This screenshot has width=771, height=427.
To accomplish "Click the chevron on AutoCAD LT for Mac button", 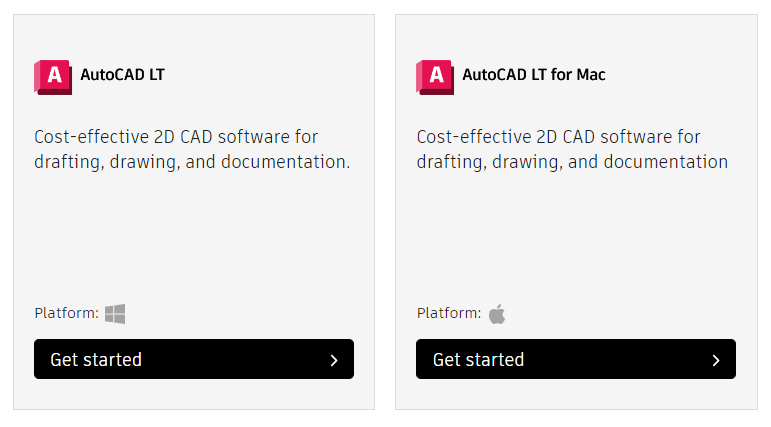I will 716,360.
